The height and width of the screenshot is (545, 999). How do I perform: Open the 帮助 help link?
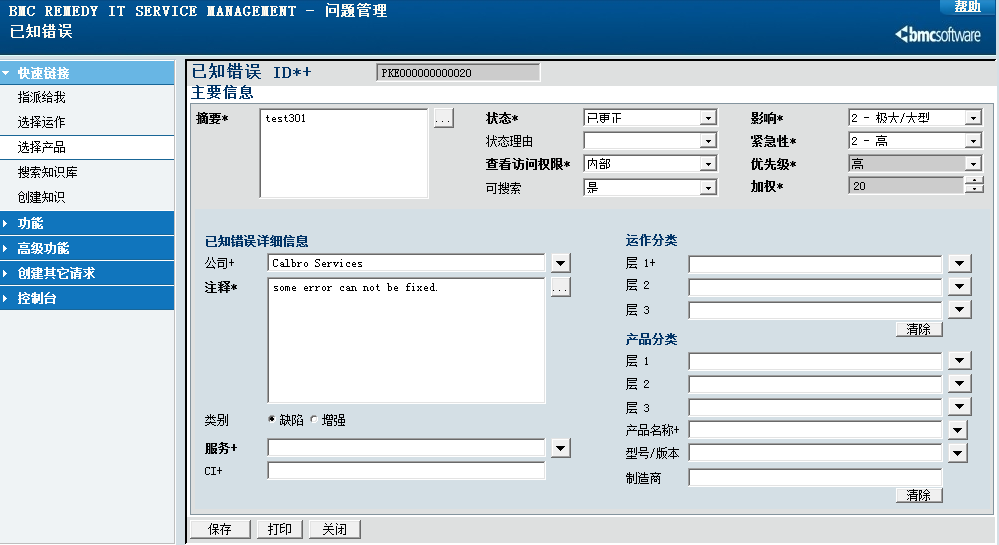(967, 6)
